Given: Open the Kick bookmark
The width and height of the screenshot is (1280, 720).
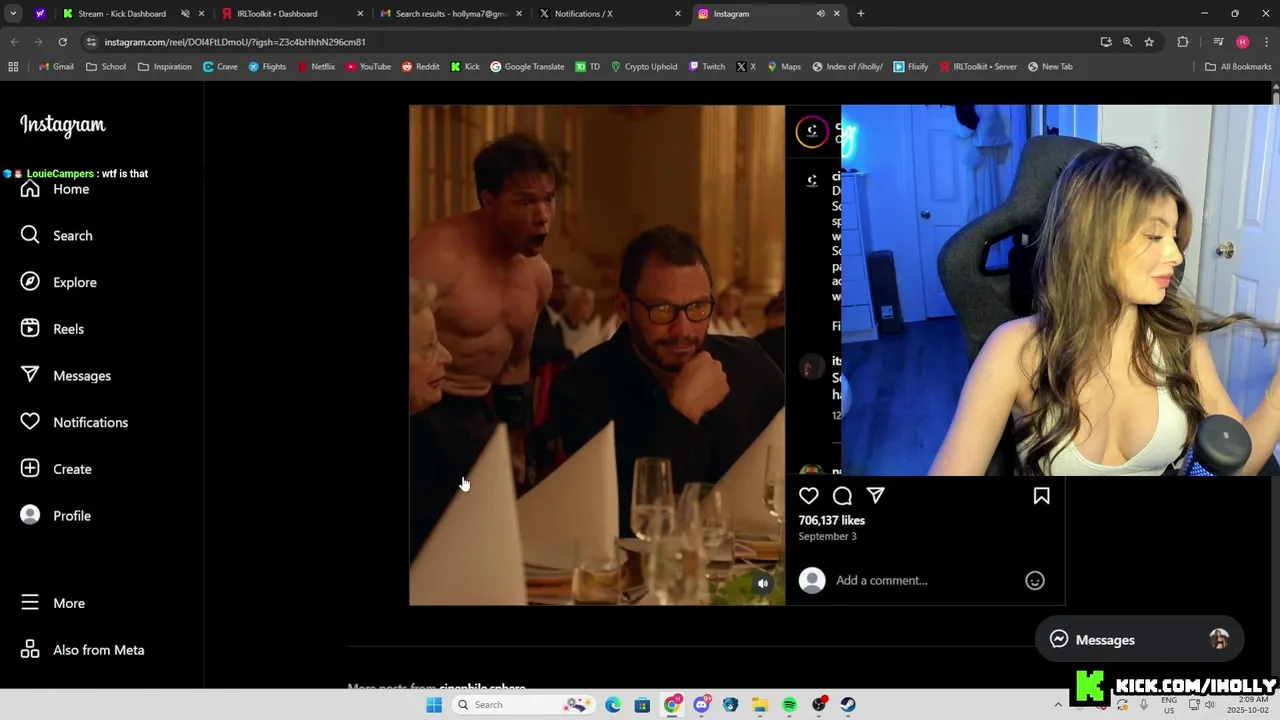Looking at the screenshot, I should [x=465, y=67].
